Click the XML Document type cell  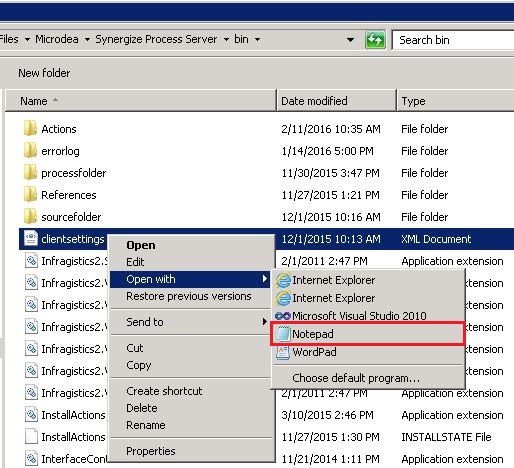point(436,239)
